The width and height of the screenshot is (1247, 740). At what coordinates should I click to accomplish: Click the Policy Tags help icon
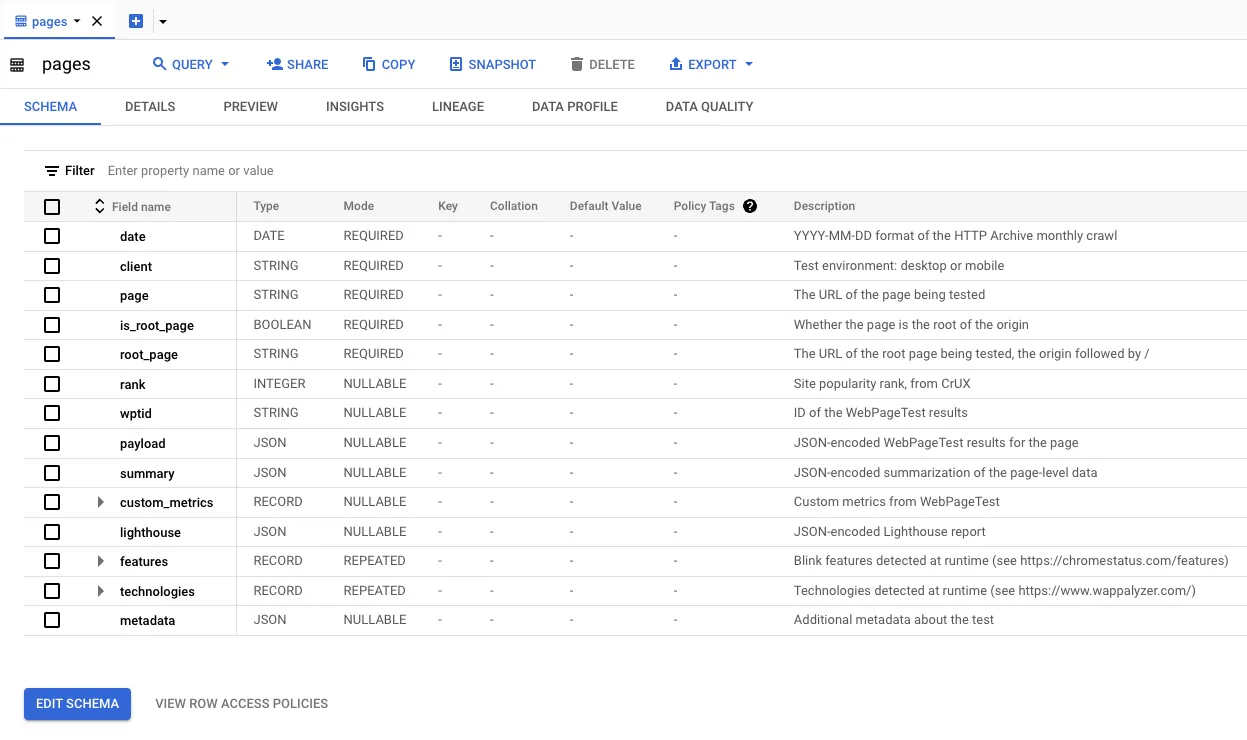[x=750, y=205]
